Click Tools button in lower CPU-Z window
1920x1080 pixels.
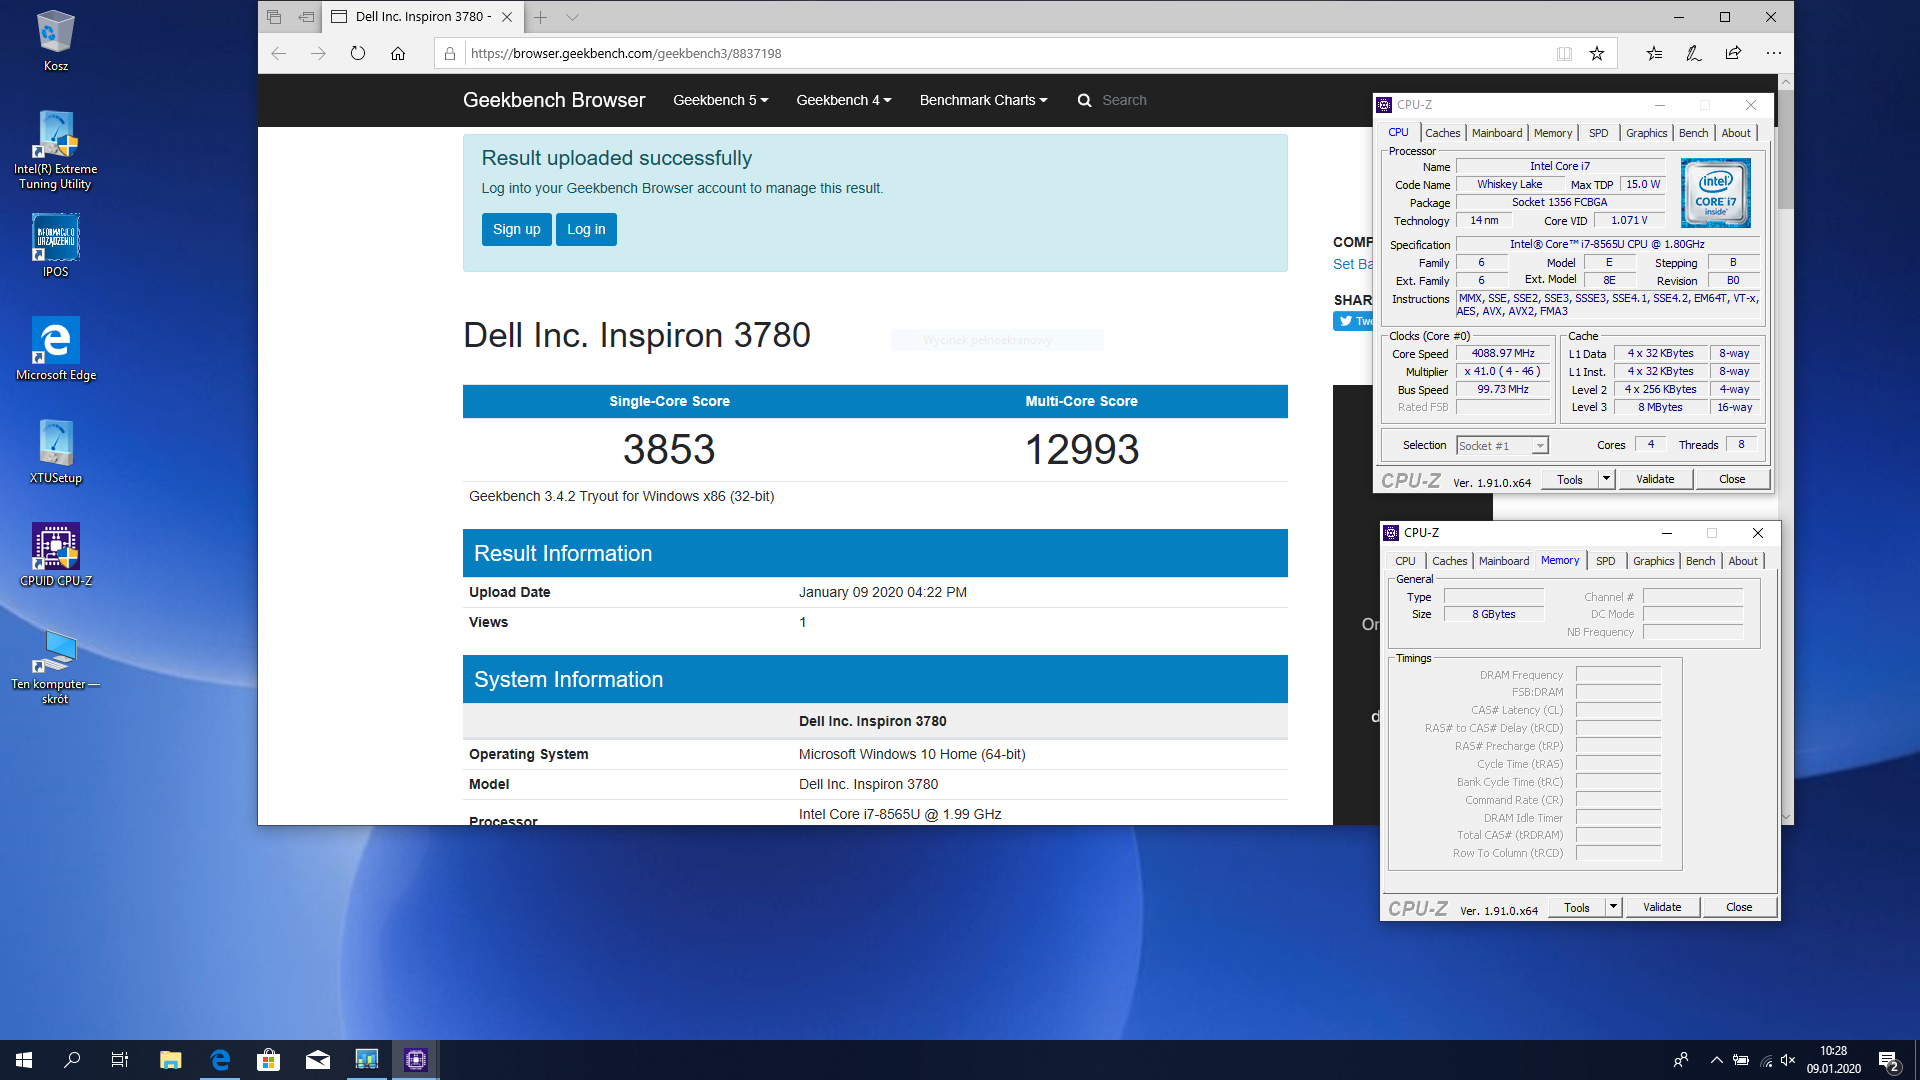tap(1577, 907)
